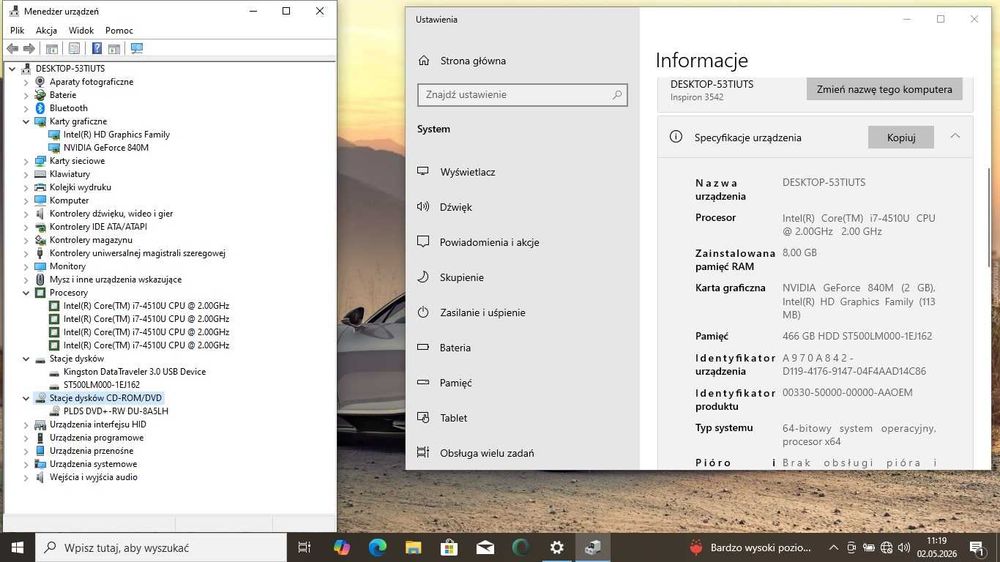Click the Wyświetlacz display icon in Settings
The image size is (1000, 562).
(x=423, y=171)
